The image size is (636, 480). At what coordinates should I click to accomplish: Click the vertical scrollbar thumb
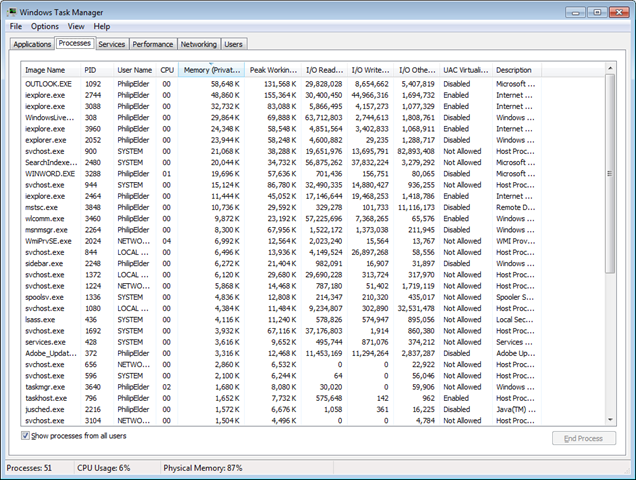(x=610, y=173)
